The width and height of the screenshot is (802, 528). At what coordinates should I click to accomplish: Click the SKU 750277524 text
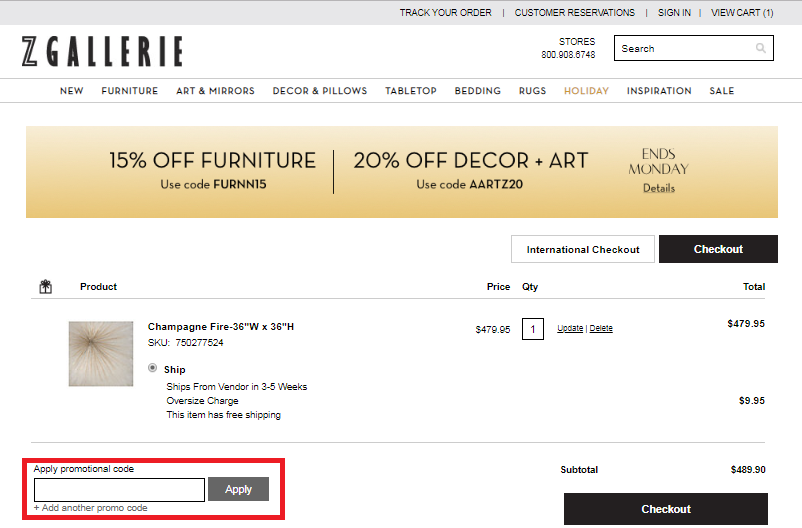click(x=186, y=342)
